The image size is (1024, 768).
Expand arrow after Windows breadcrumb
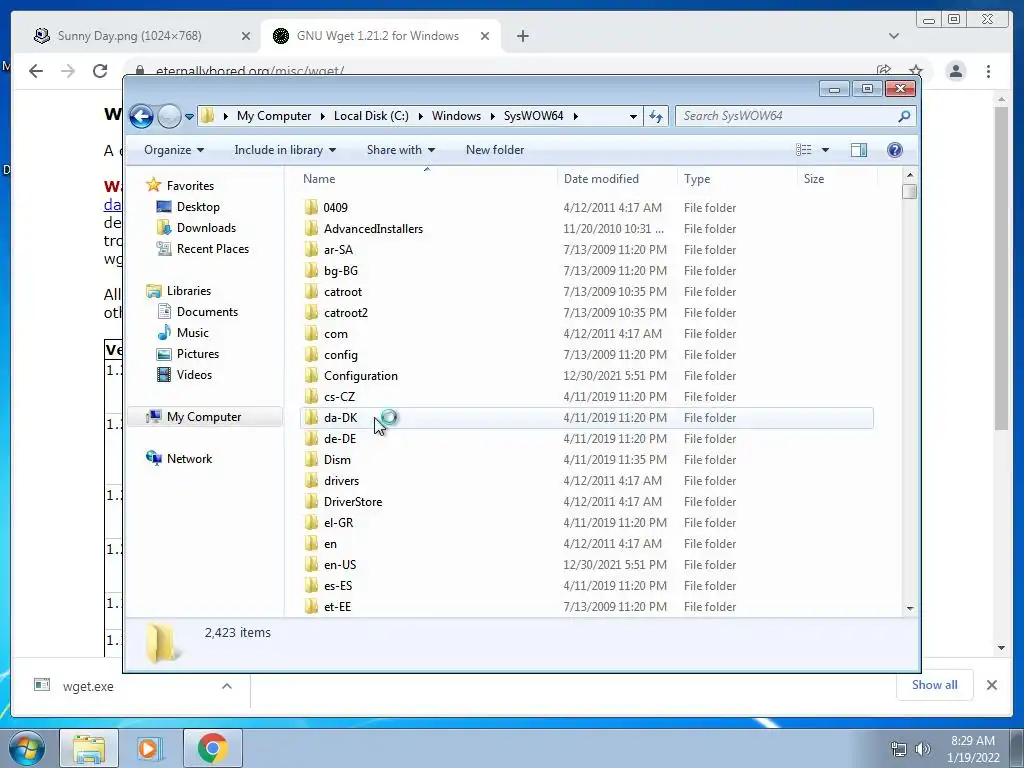(x=492, y=116)
